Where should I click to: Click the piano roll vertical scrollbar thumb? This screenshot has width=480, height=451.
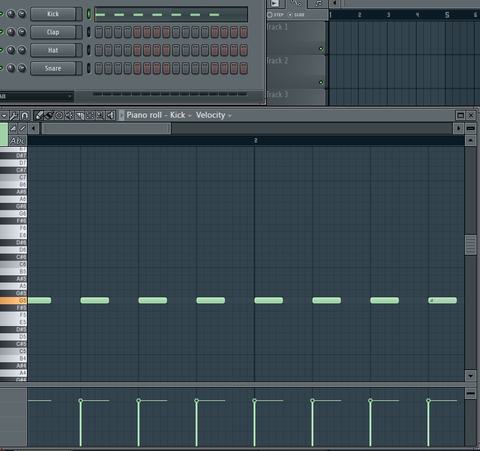[470, 245]
